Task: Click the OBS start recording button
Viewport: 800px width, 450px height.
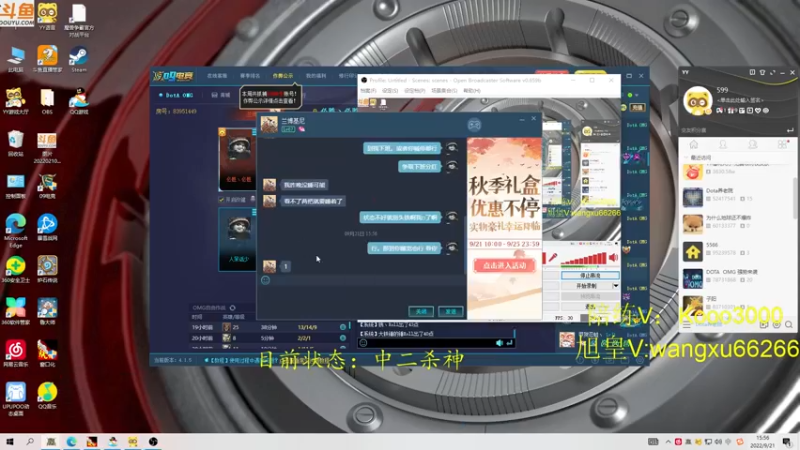Action: coord(586,286)
